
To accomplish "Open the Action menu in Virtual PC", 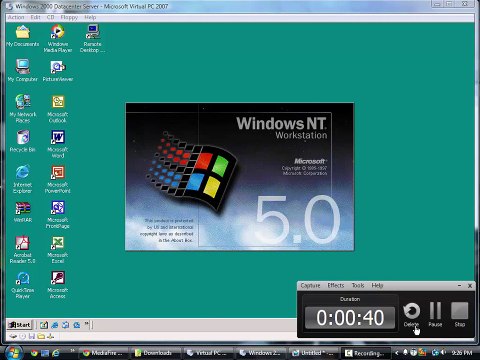I will point(16,17).
